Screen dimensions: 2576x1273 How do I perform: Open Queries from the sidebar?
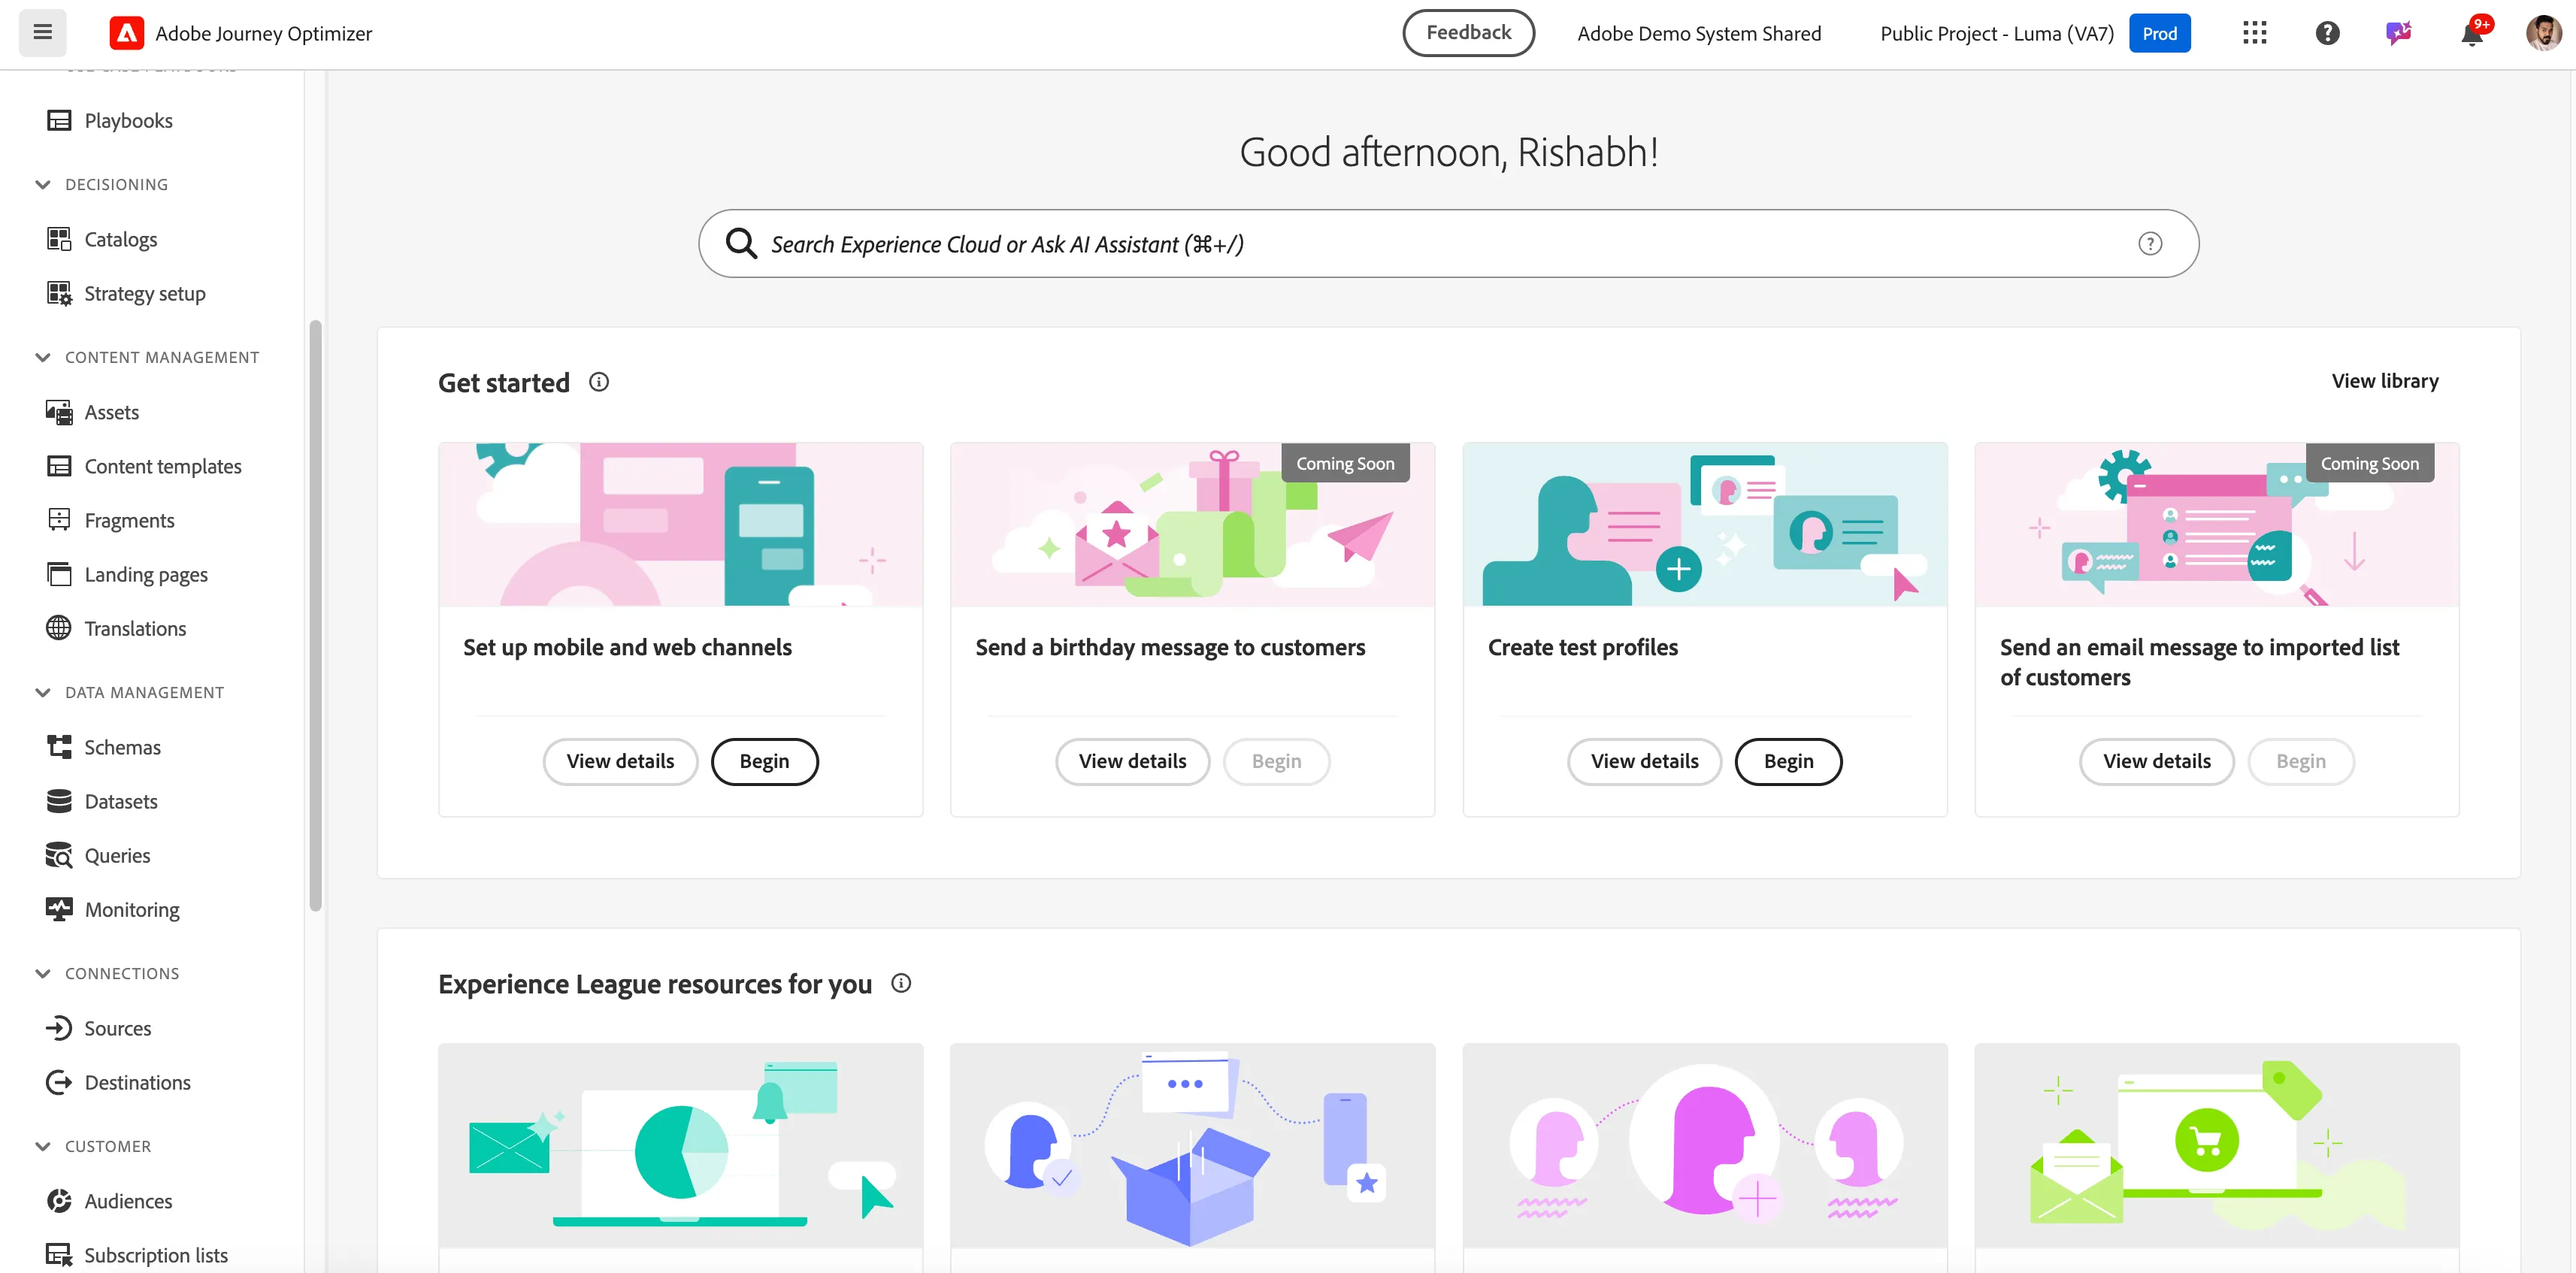tap(117, 855)
